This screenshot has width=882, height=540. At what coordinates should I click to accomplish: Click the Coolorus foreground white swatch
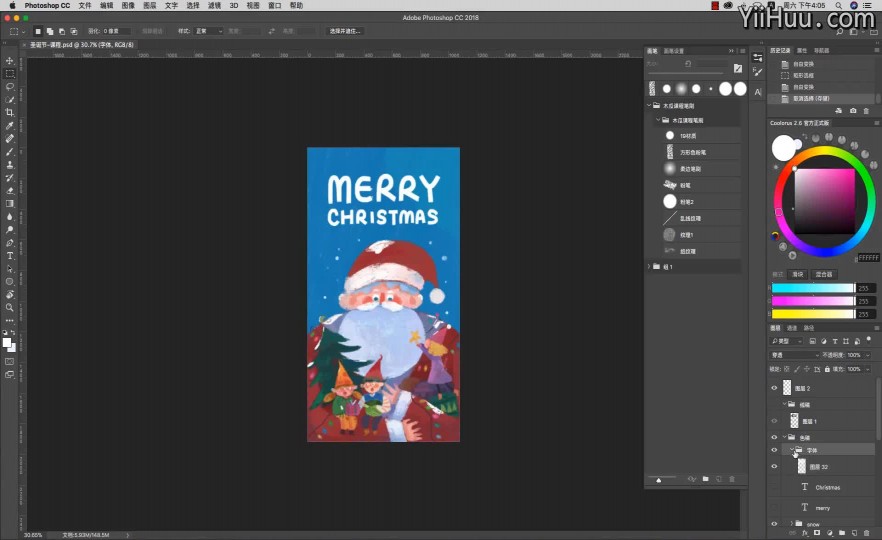pyautogui.click(x=783, y=148)
